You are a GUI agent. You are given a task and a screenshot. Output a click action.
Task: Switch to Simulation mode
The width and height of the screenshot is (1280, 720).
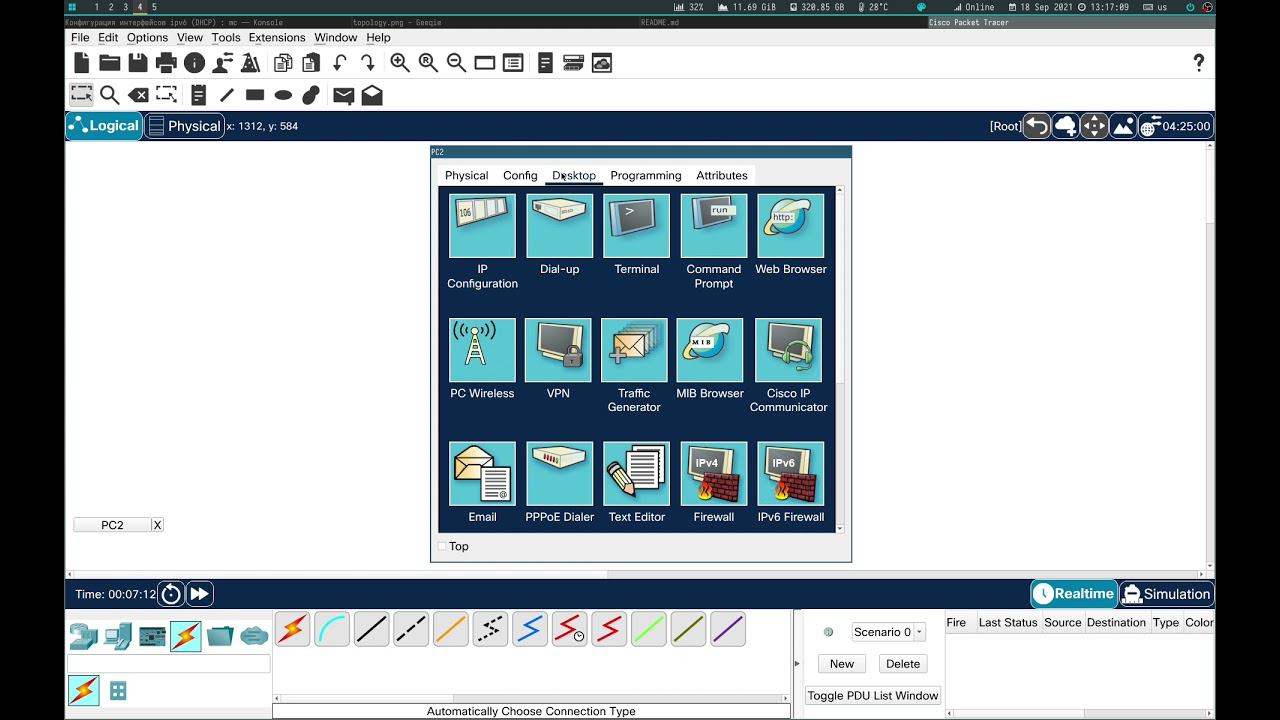coord(1167,594)
